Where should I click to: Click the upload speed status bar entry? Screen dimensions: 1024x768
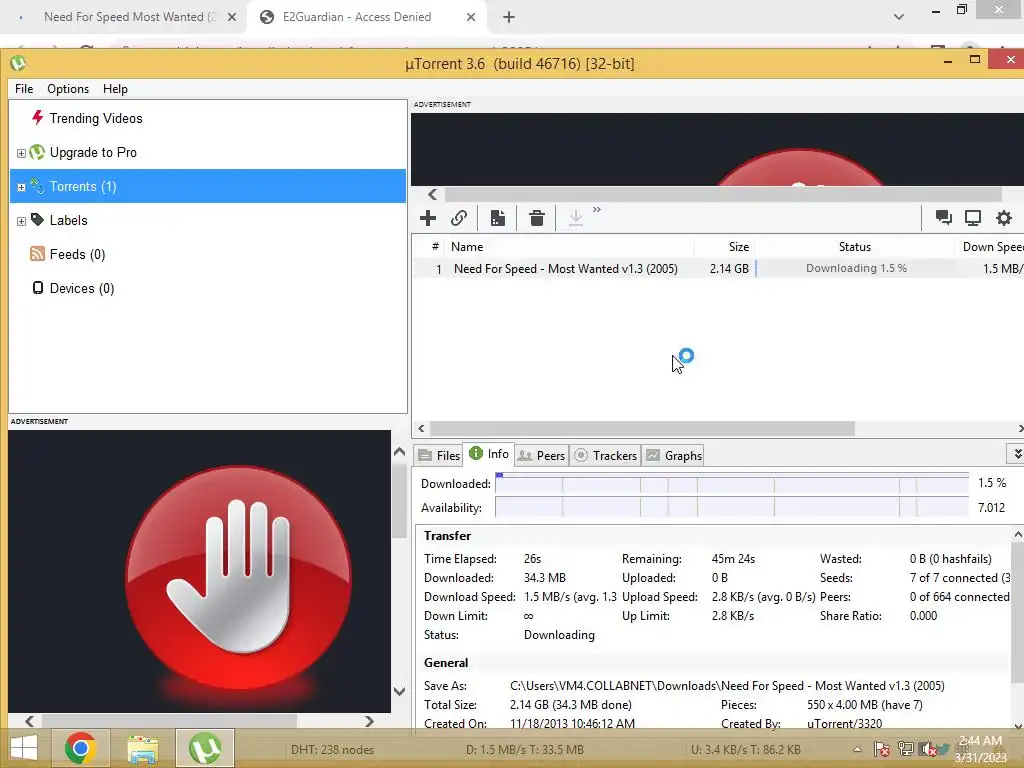coord(746,750)
